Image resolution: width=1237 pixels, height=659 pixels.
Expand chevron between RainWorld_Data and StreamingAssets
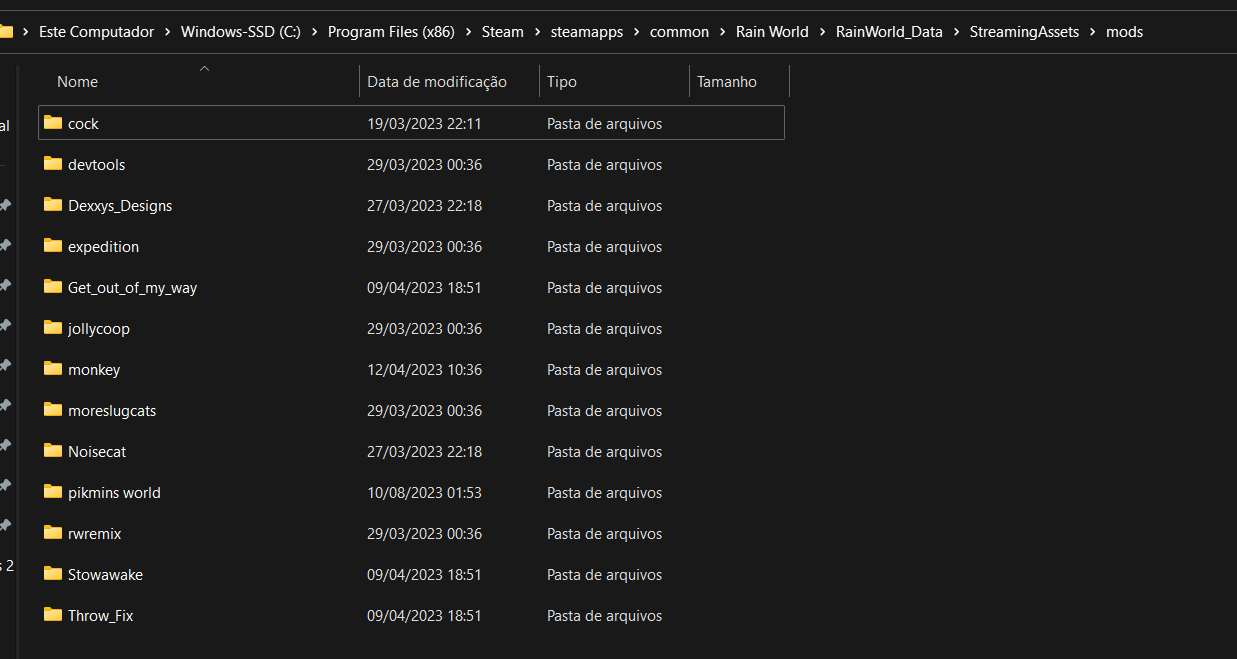click(957, 32)
